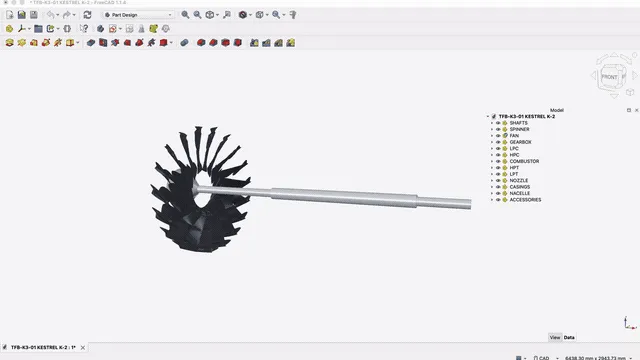Toggle visibility of NOZZLE

(x=498, y=180)
